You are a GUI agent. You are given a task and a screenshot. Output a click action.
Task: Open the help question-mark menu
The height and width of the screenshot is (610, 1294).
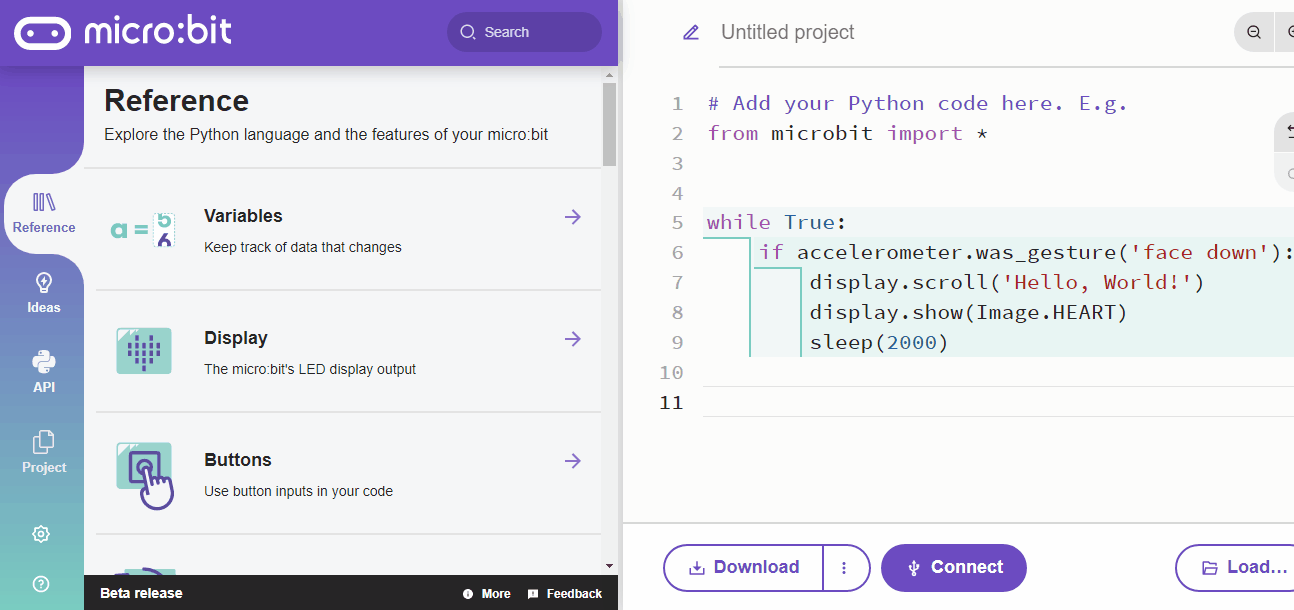tap(41, 584)
